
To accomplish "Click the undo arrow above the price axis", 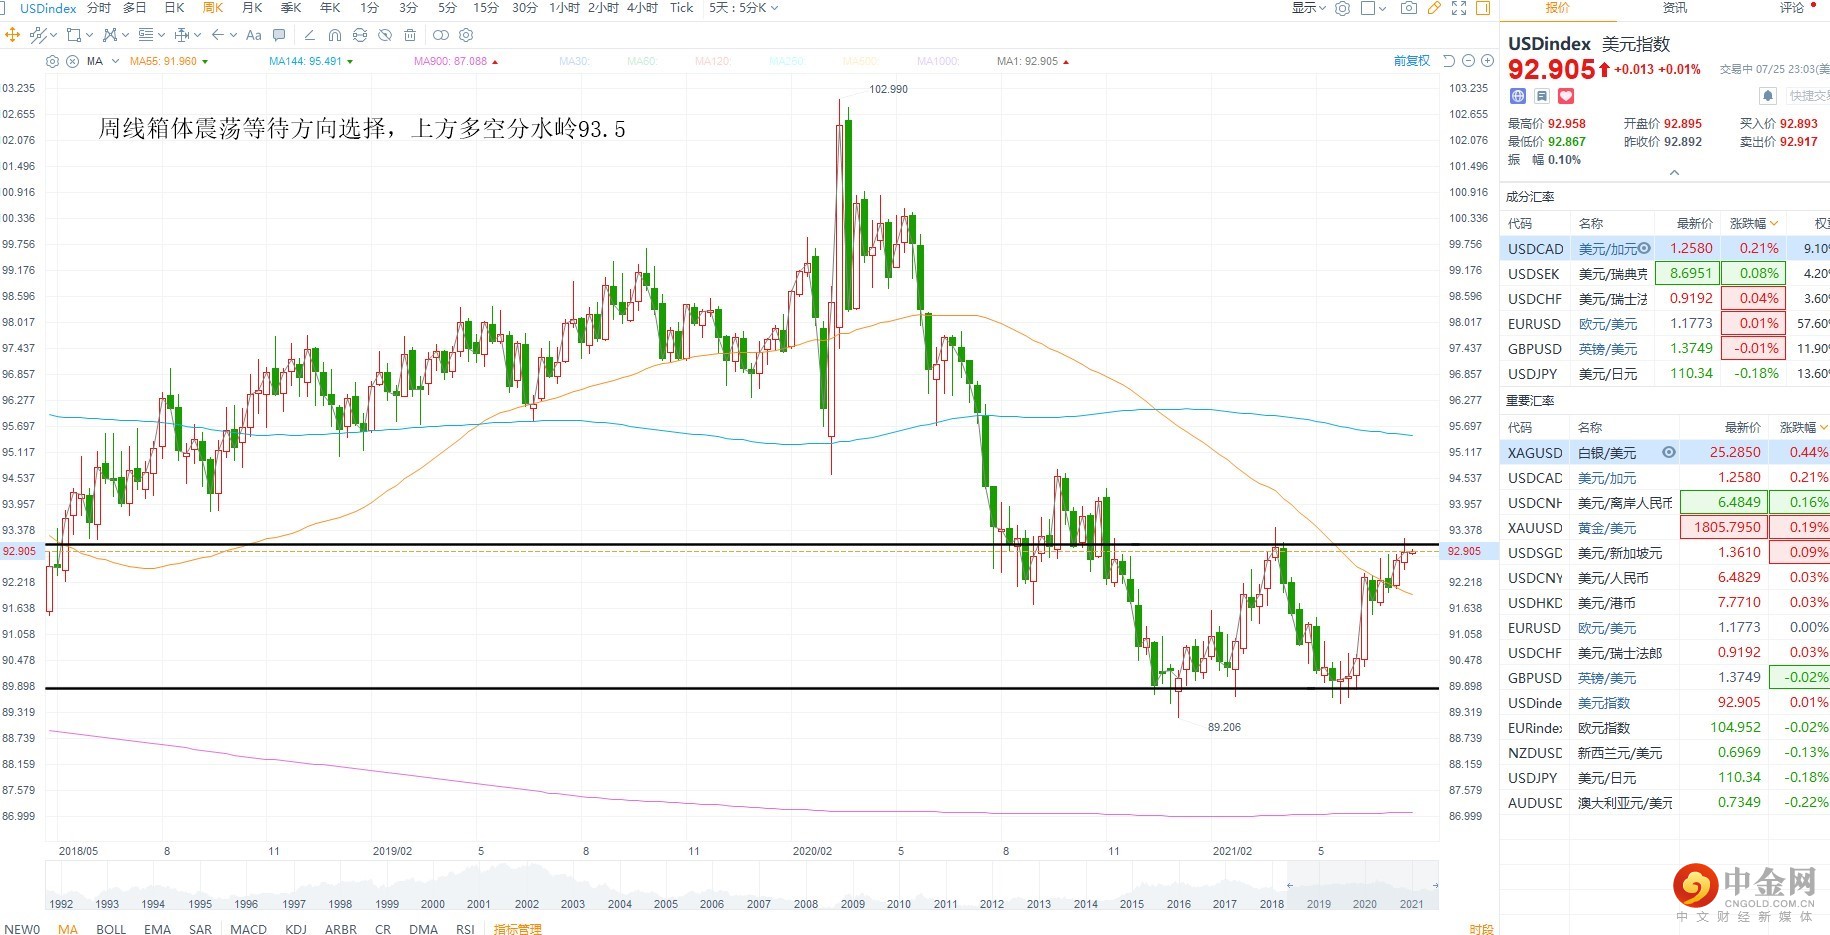I will coord(1449,61).
